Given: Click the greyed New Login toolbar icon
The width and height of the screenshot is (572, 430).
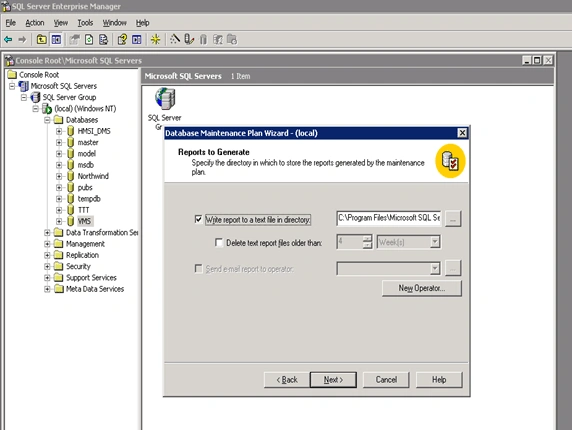Looking at the screenshot, I should [x=218, y=39].
